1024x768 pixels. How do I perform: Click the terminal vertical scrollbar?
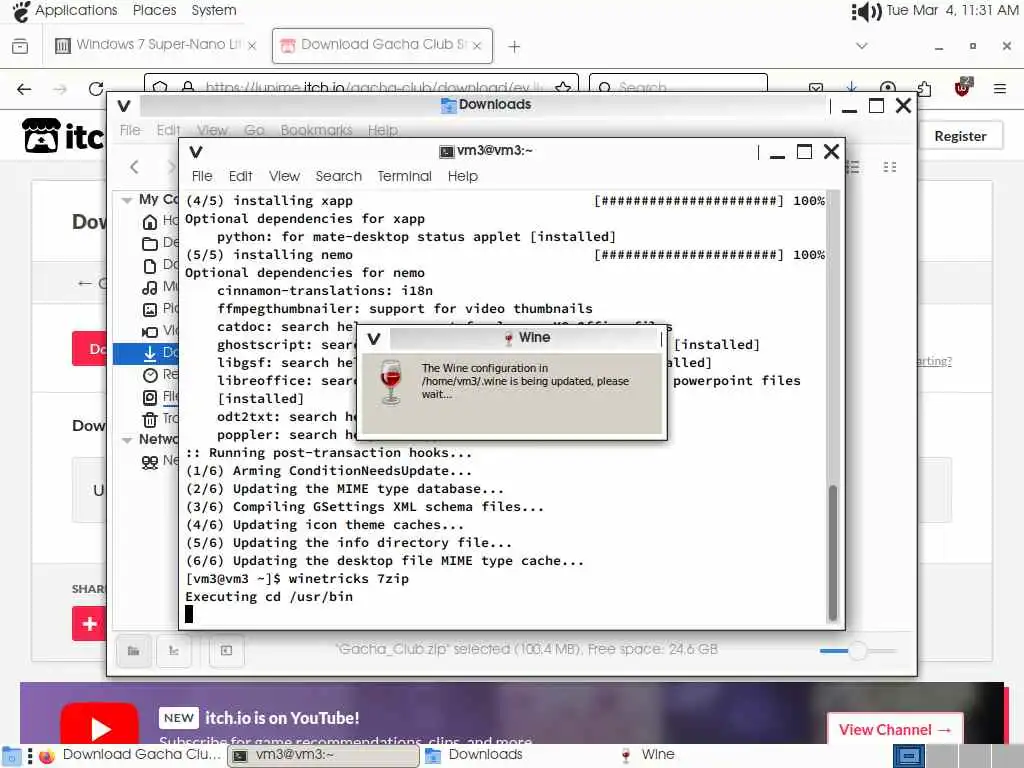click(833, 552)
